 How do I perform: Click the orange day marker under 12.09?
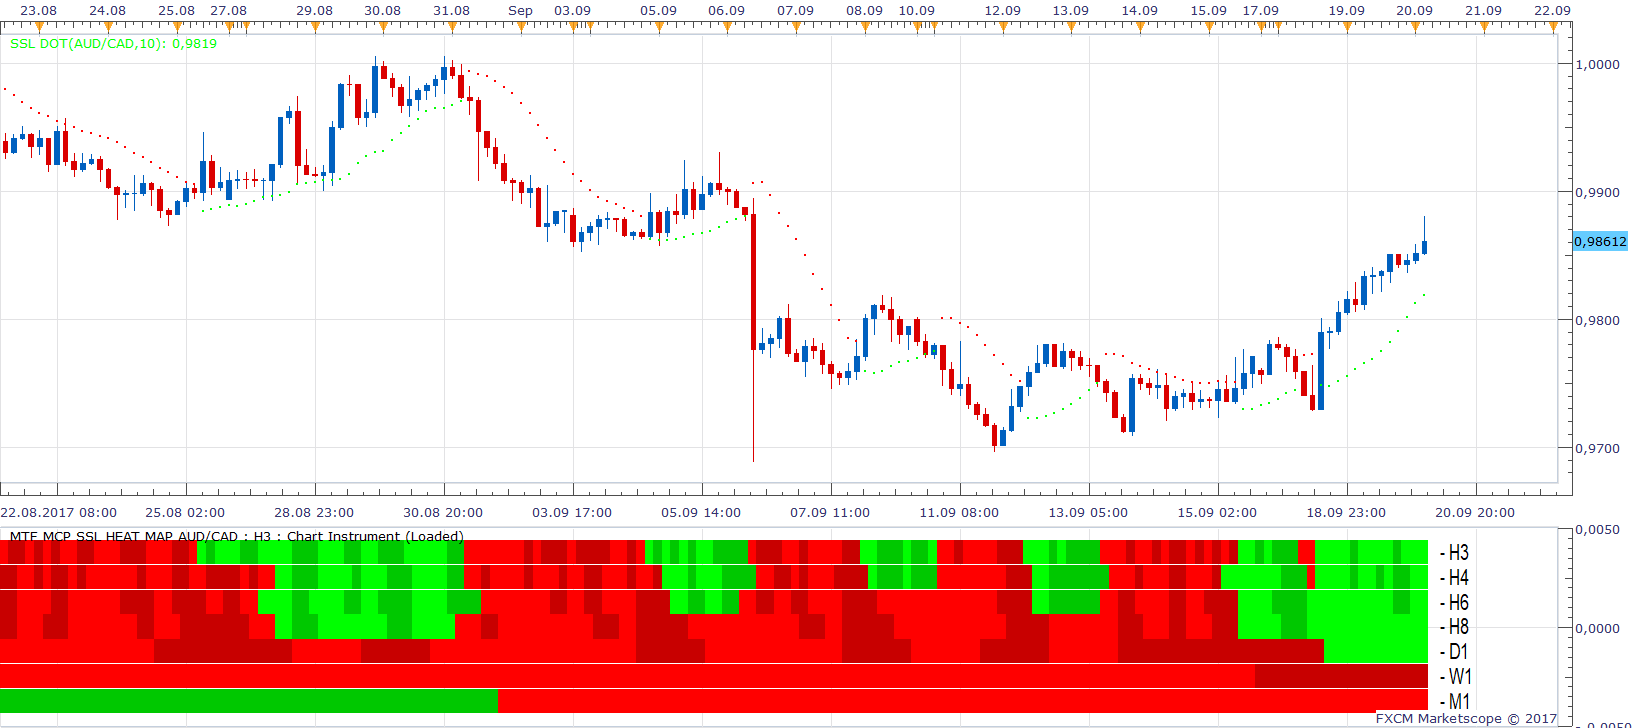coord(1002,27)
